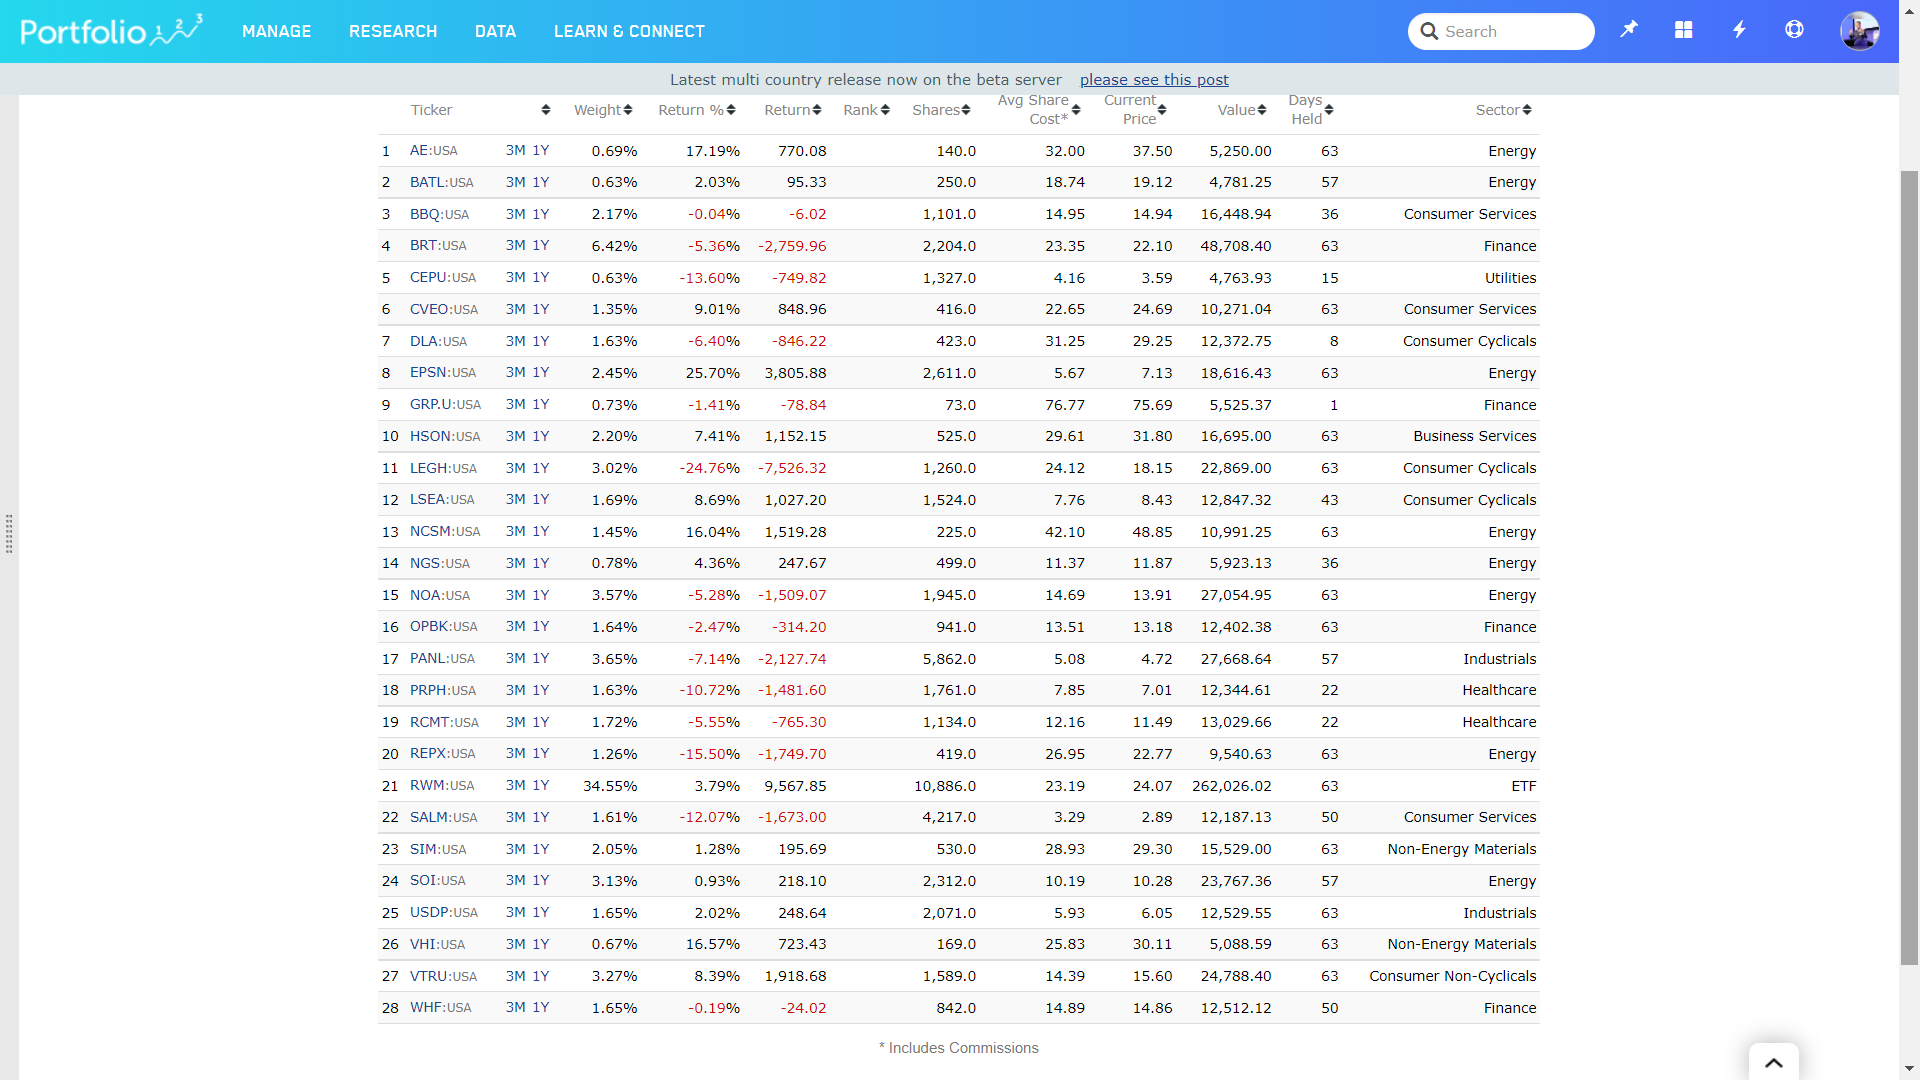Open the RESEARCH menu
This screenshot has width=1920, height=1080.
point(393,31)
